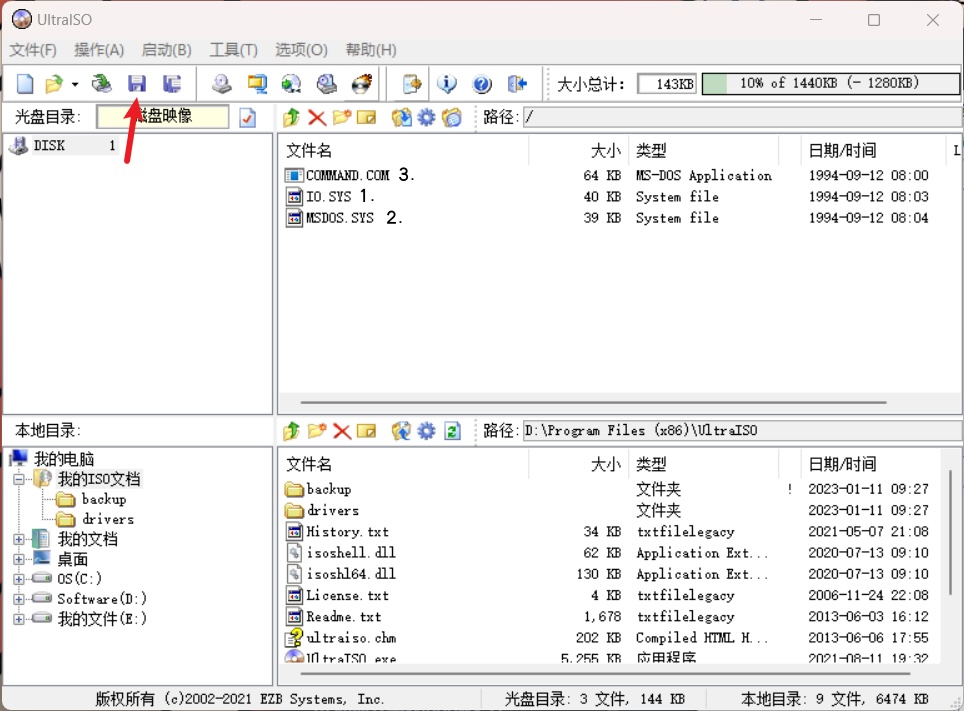Click the Burn CD/DVD image flame icon
This screenshot has height=711, width=964.
coord(362,84)
